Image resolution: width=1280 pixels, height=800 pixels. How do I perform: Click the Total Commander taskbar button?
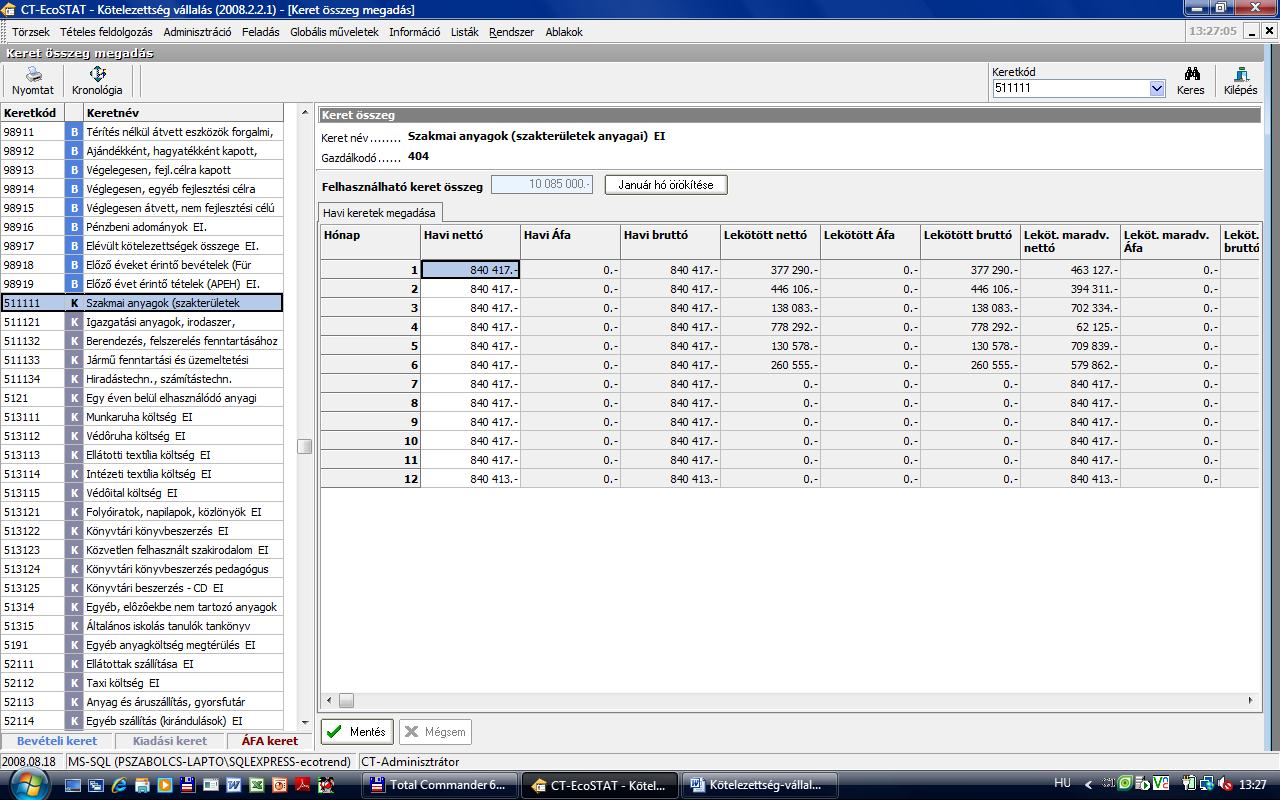point(441,785)
